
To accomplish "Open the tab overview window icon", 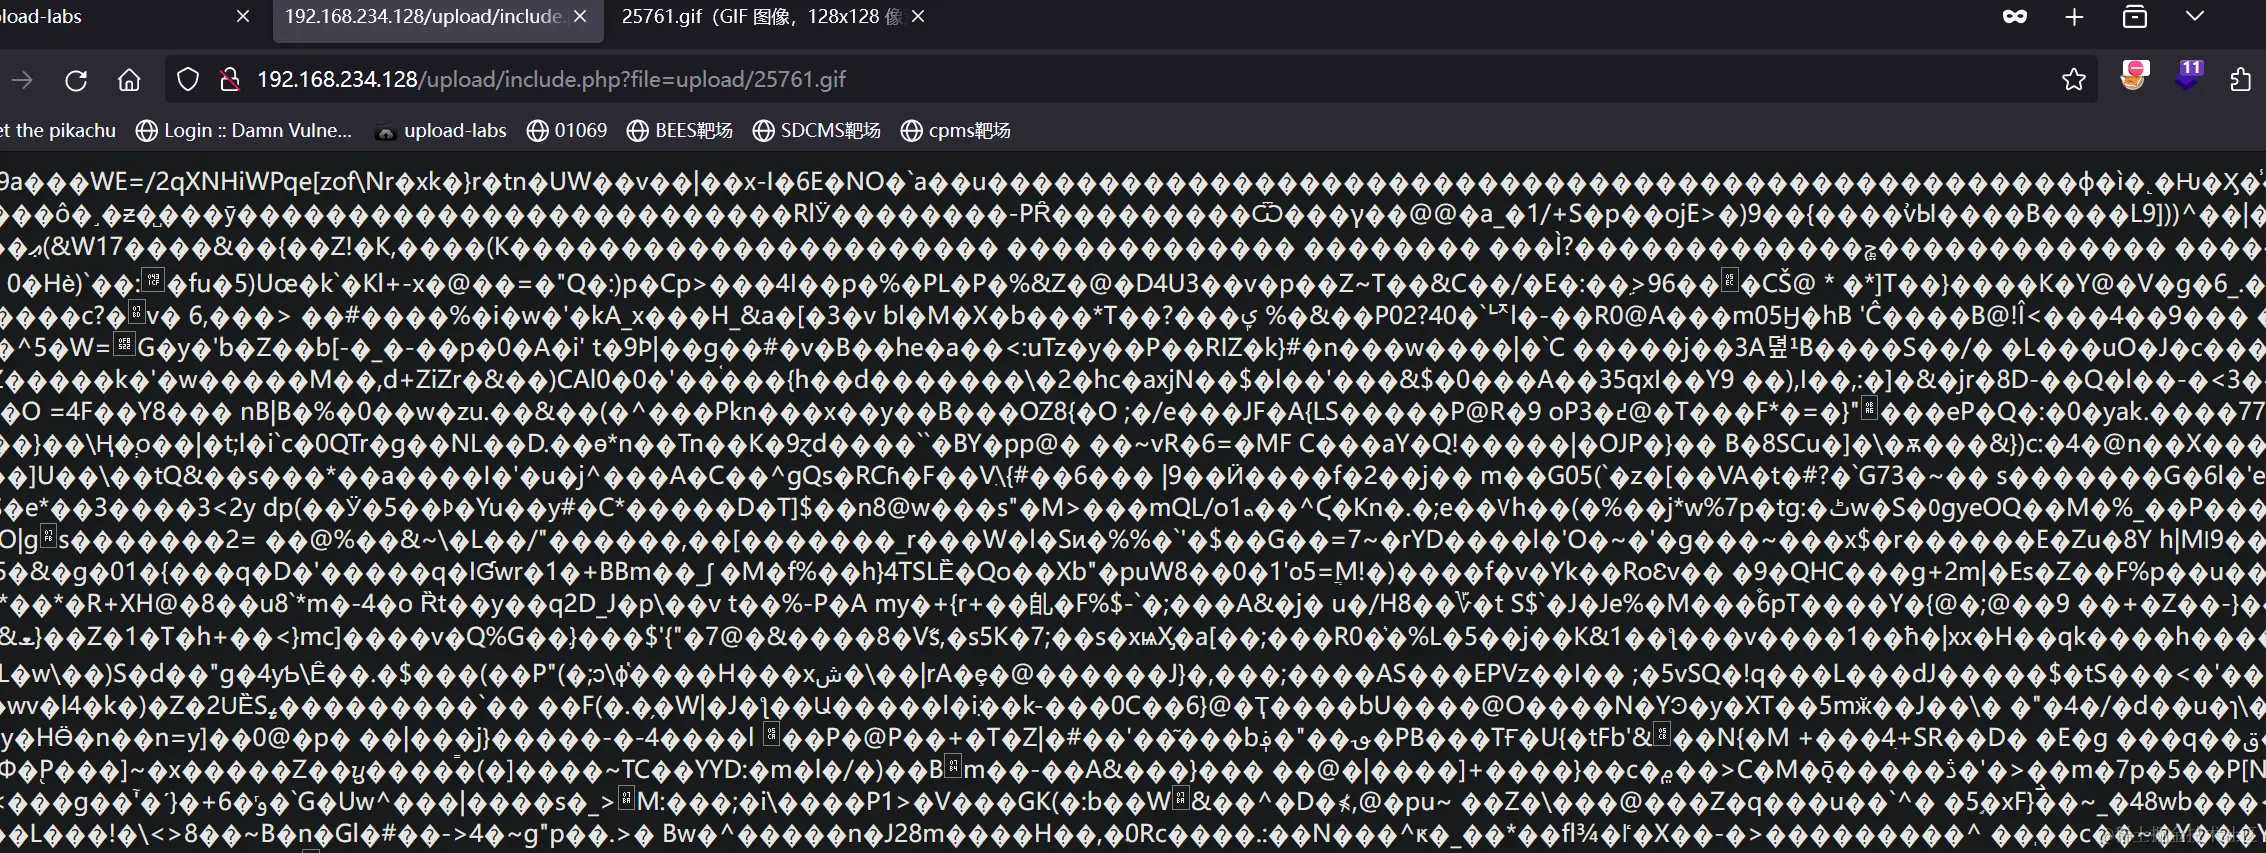I will tap(2135, 17).
